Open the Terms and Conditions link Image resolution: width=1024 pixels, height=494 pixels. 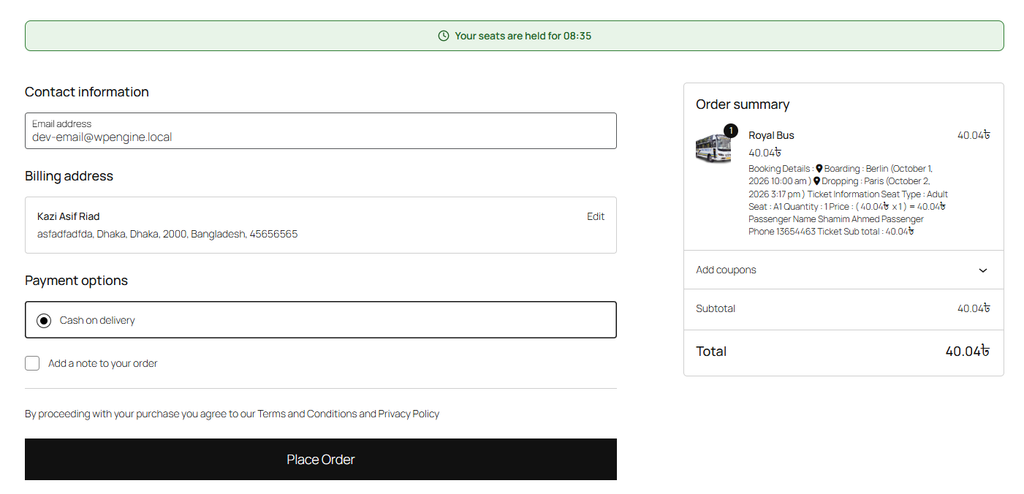point(307,414)
